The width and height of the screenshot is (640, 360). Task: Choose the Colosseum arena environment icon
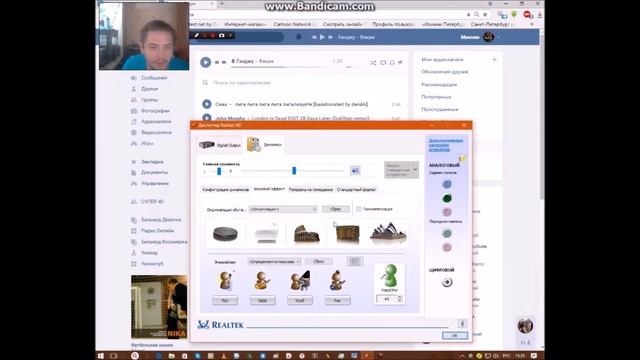(307, 234)
